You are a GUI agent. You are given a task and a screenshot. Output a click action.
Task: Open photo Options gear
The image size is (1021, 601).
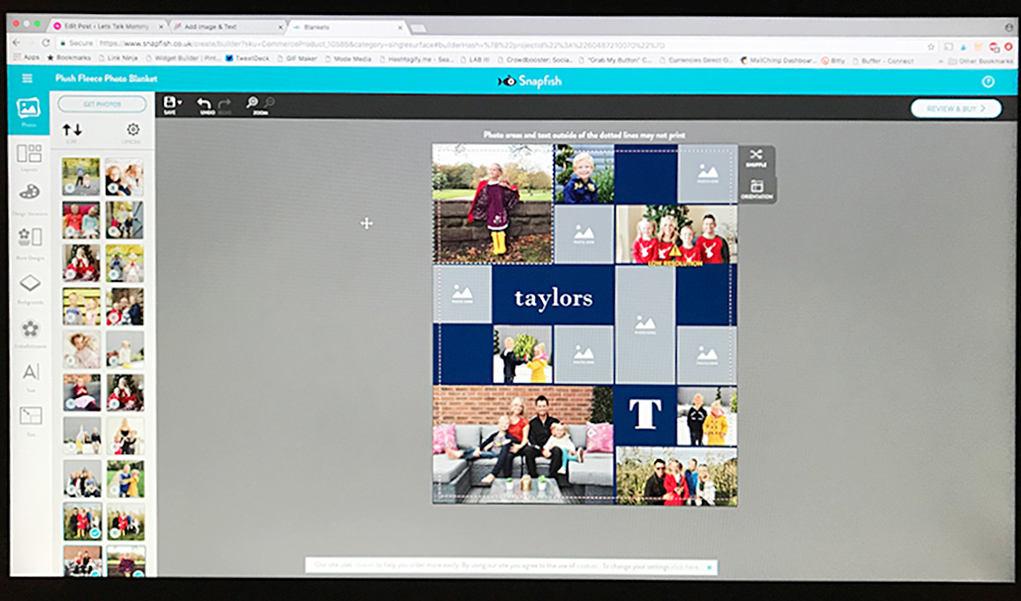click(x=133, y=130)
